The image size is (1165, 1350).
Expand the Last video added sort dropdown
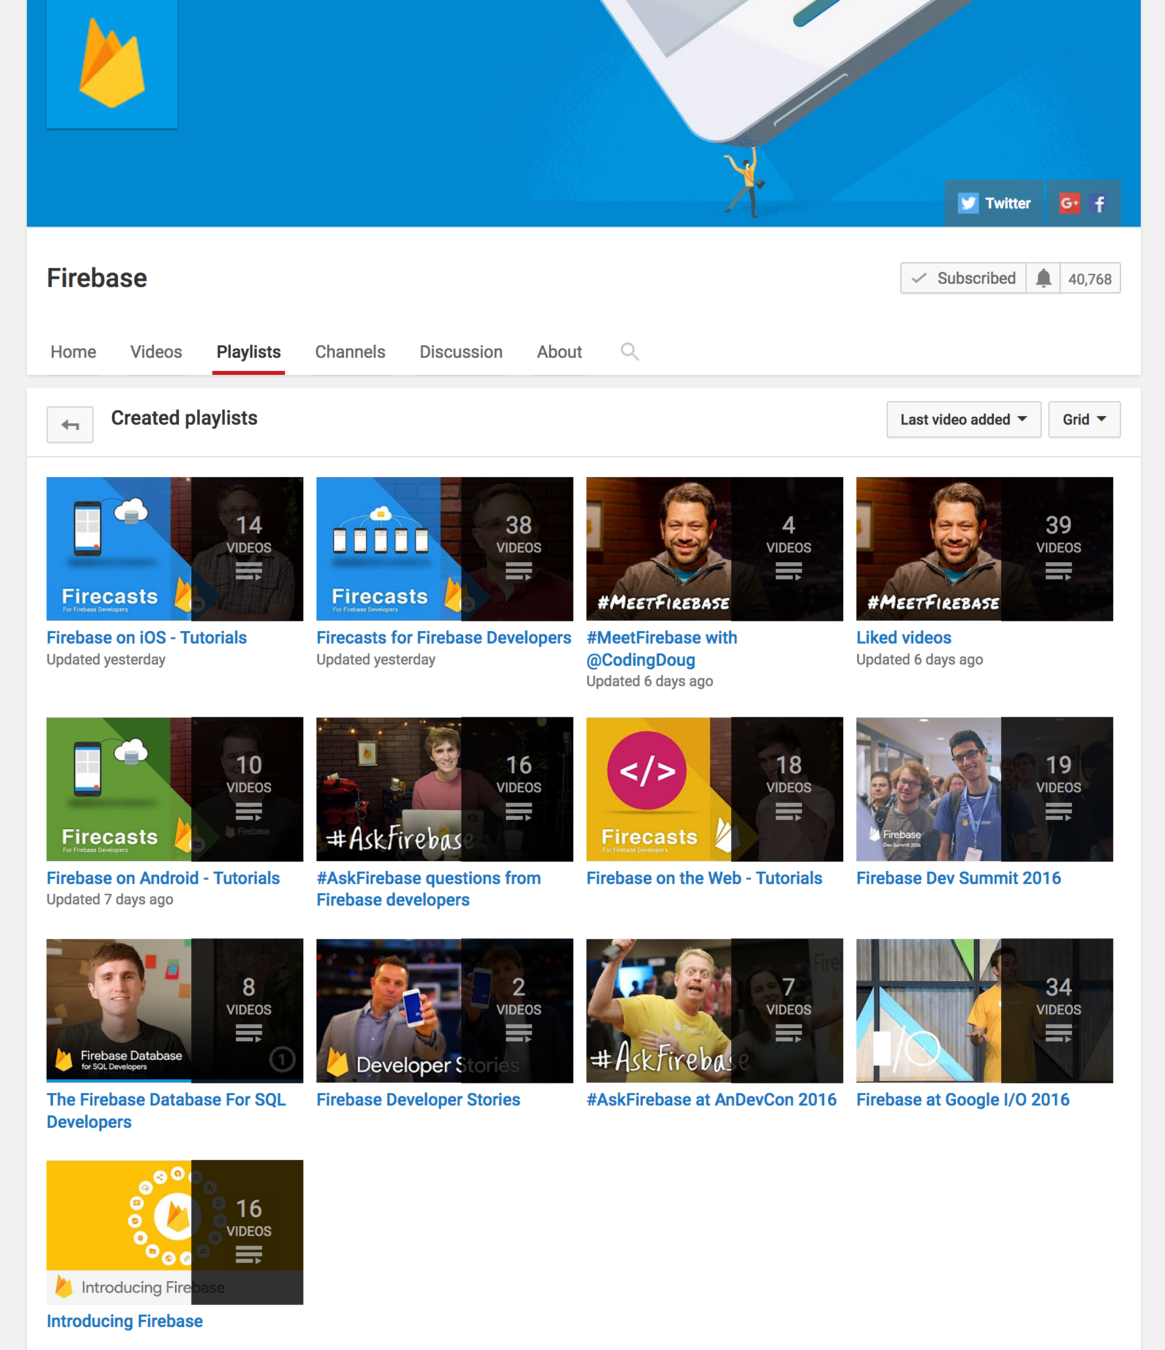click(x=964, y=419)
